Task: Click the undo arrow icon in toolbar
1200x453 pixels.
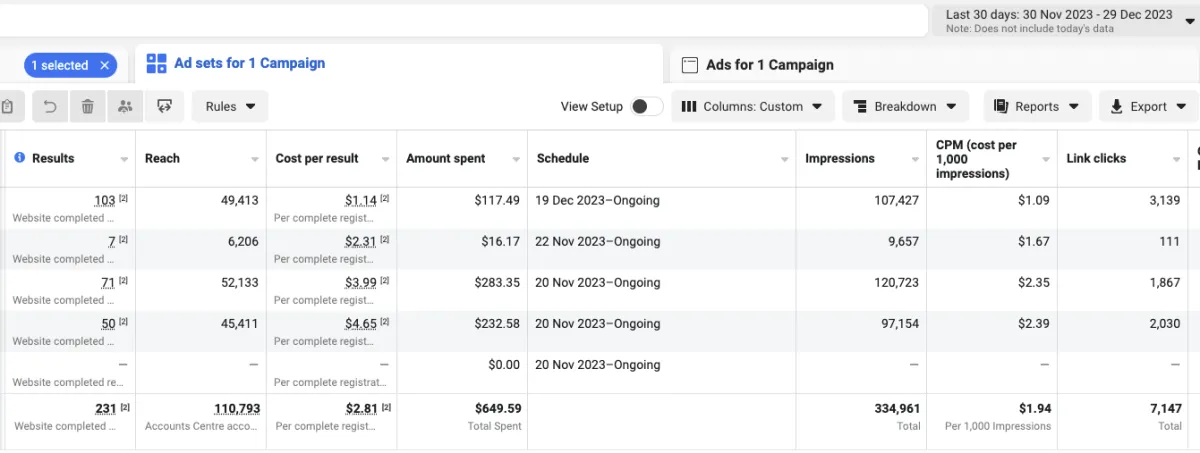Action: 50,106
